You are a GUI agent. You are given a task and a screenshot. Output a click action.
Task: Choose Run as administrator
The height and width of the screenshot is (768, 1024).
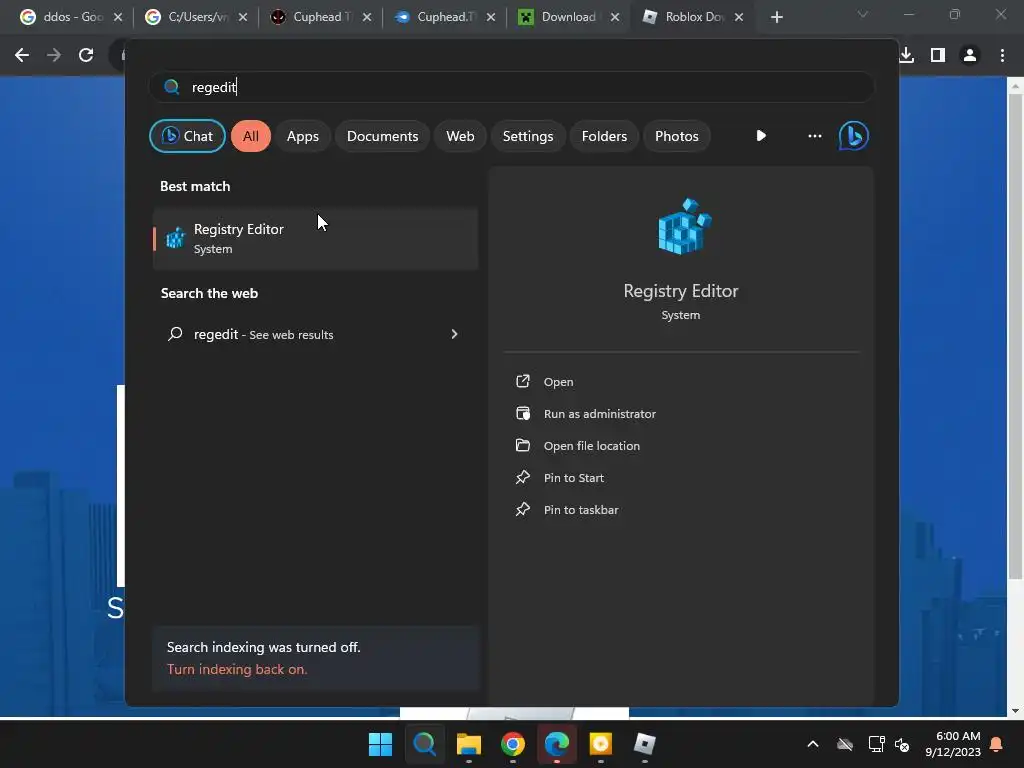click(600, 414)
